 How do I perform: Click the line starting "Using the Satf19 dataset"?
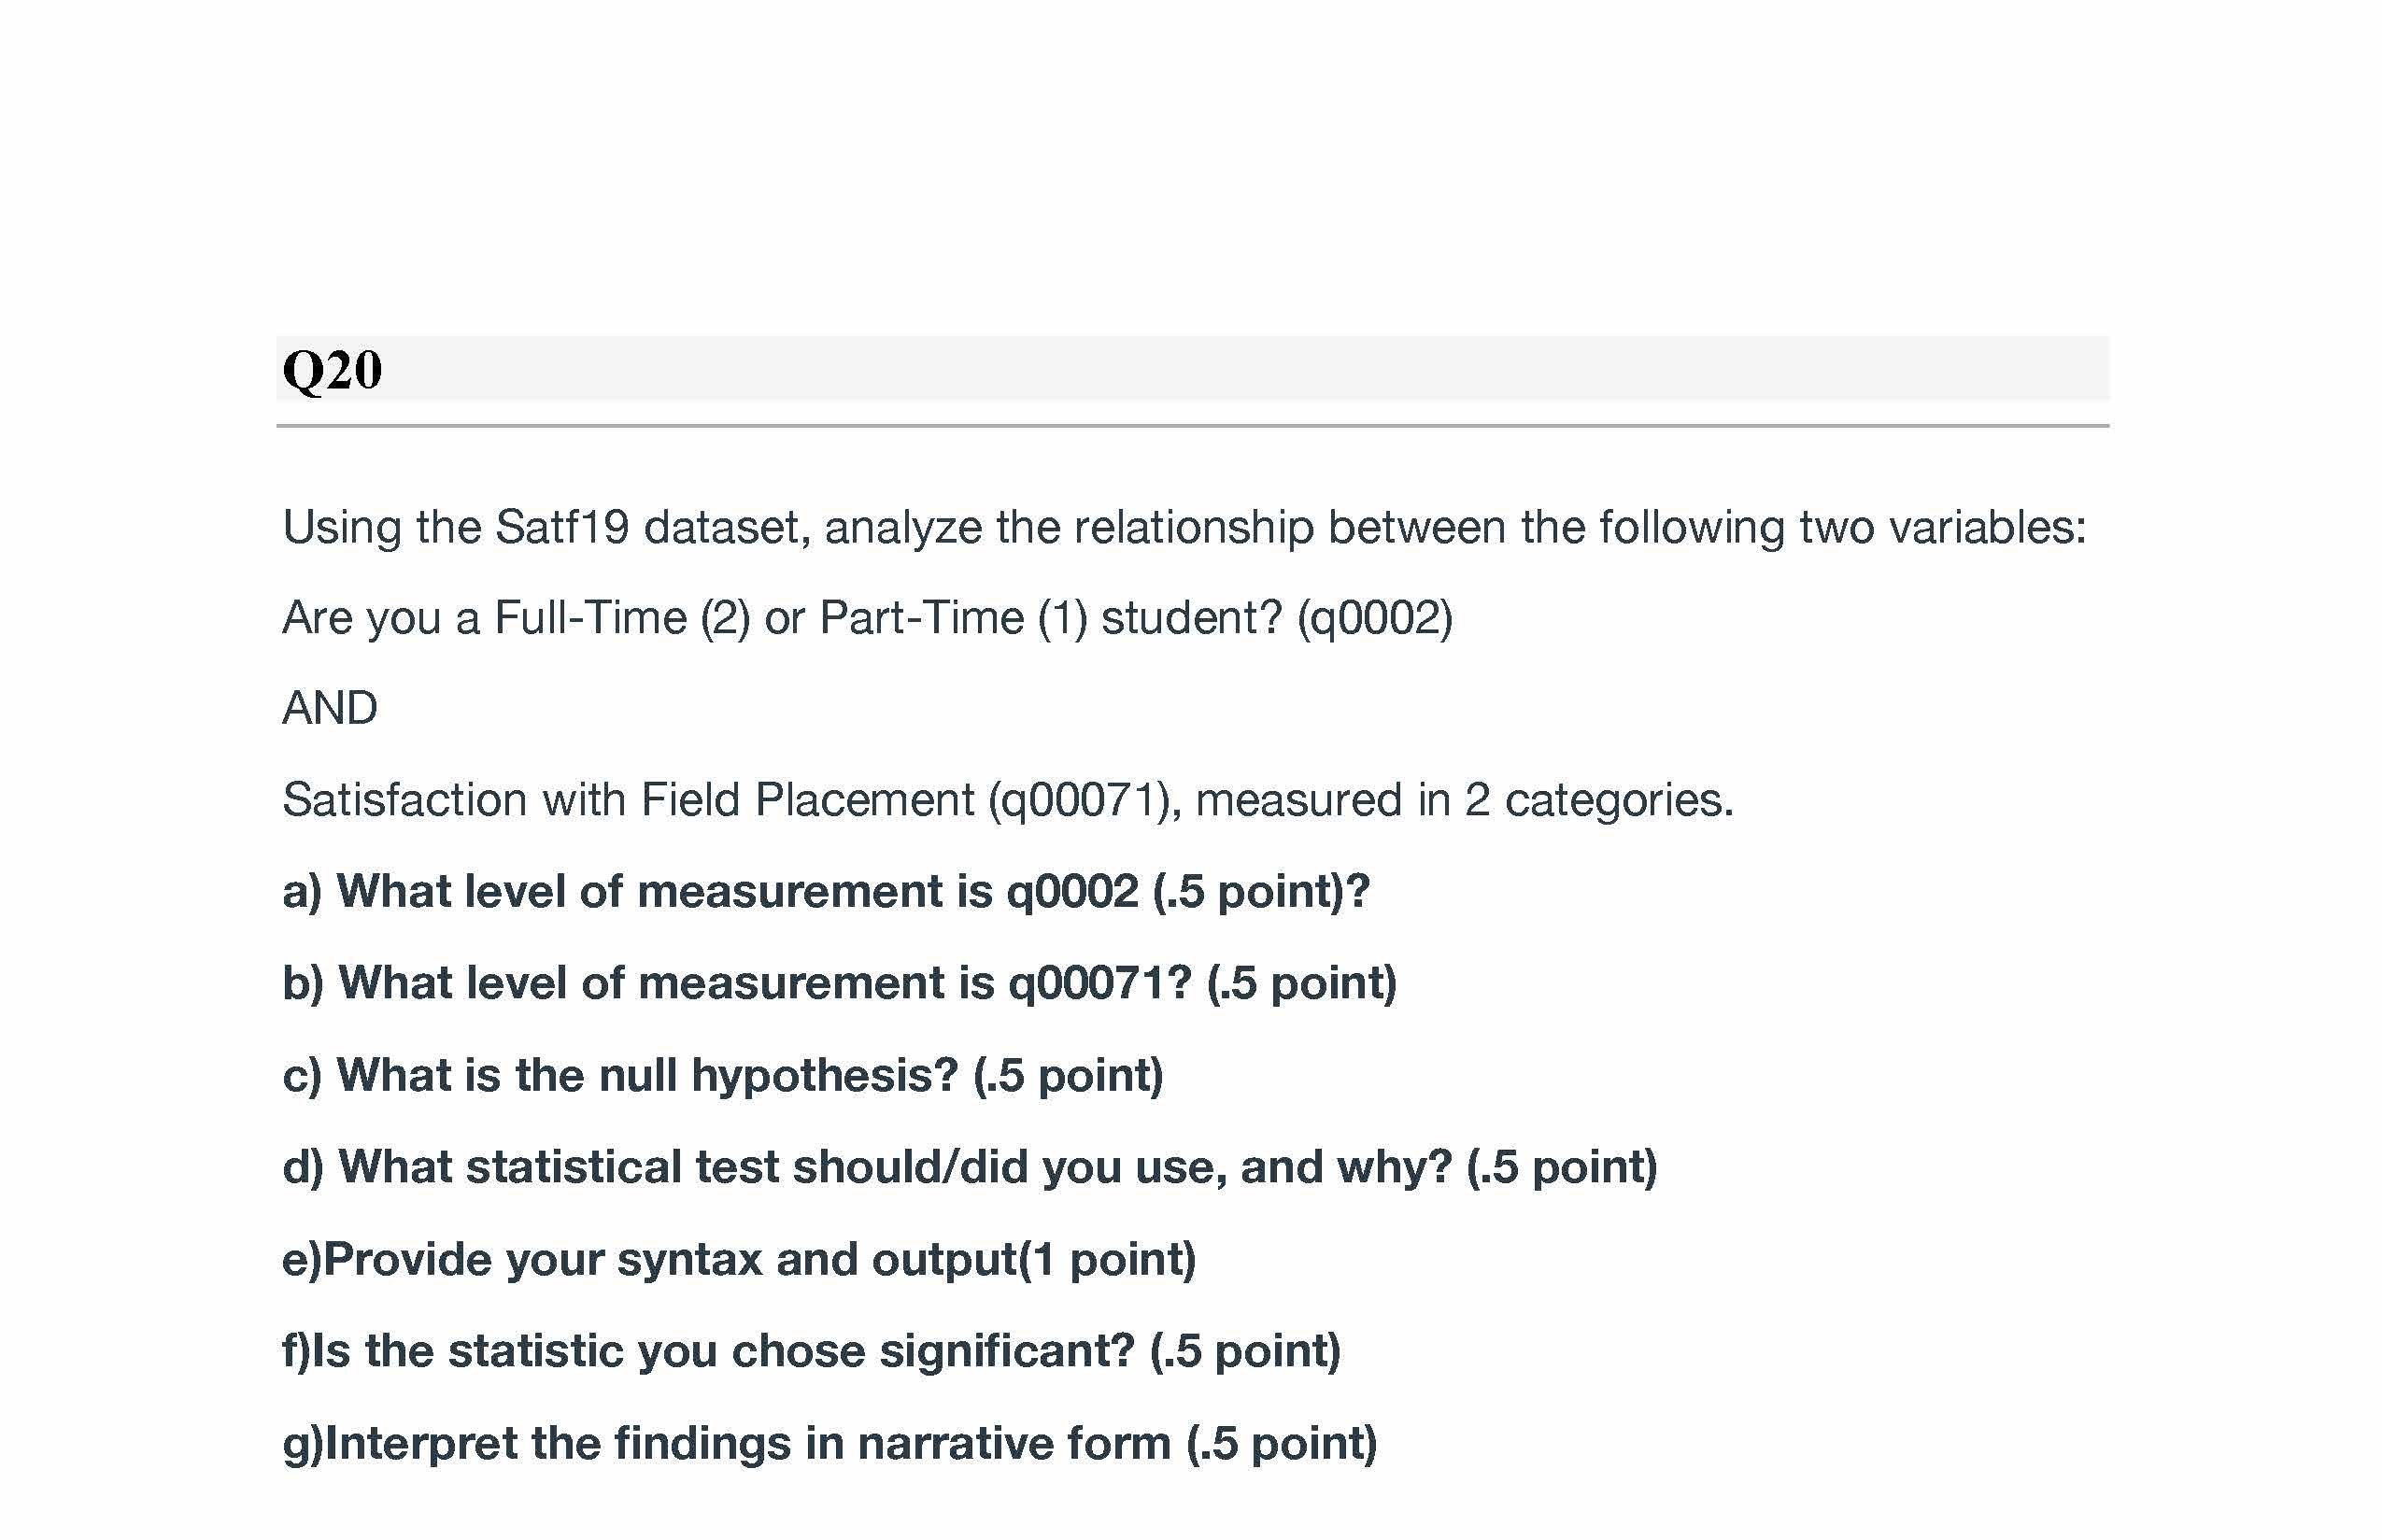(x=1184, y=527)
